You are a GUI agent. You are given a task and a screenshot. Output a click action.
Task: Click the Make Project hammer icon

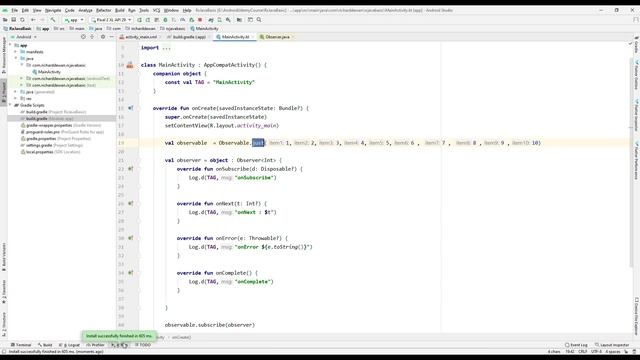53,20
